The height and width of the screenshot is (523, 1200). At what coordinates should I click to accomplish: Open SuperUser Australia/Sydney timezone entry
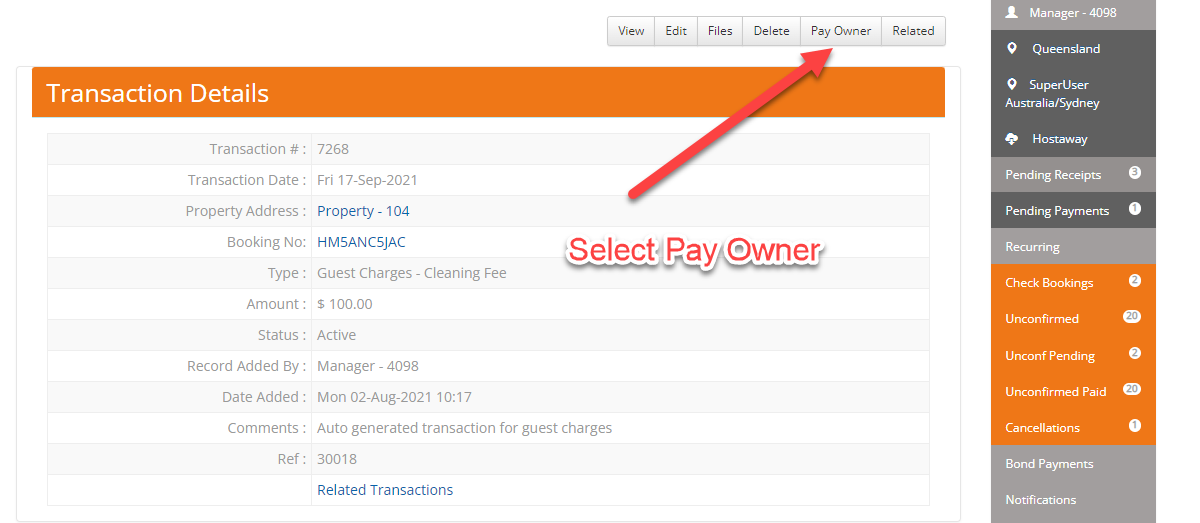(1073, 94)
